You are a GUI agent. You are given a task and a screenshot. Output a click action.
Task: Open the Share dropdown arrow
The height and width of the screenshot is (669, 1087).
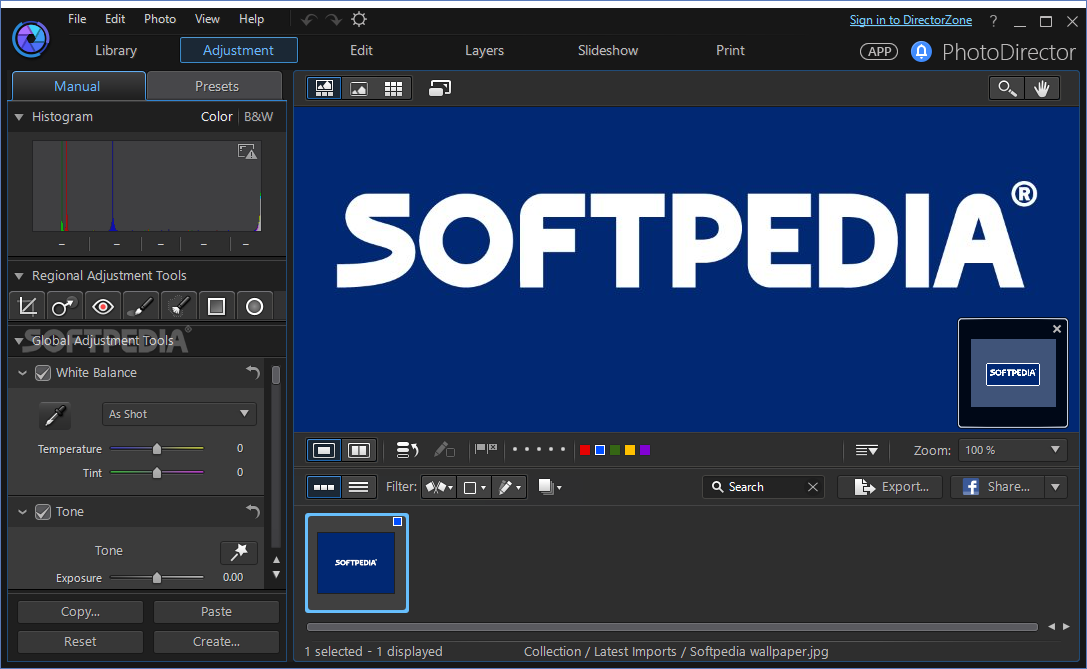click(1055, 487)
